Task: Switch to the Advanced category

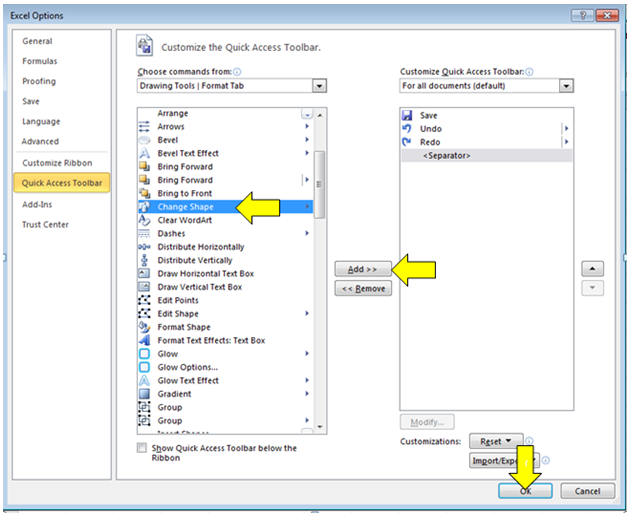Action: tap(40, 142)
